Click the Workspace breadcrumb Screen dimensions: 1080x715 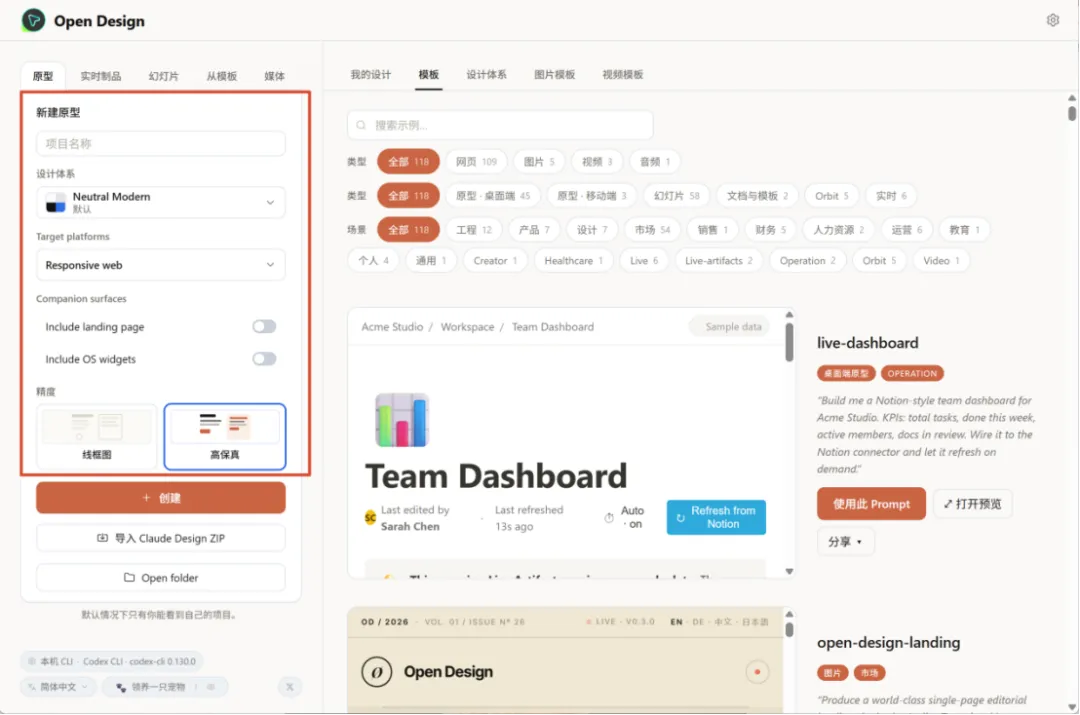pyautogui.click(x=467, y=327)
